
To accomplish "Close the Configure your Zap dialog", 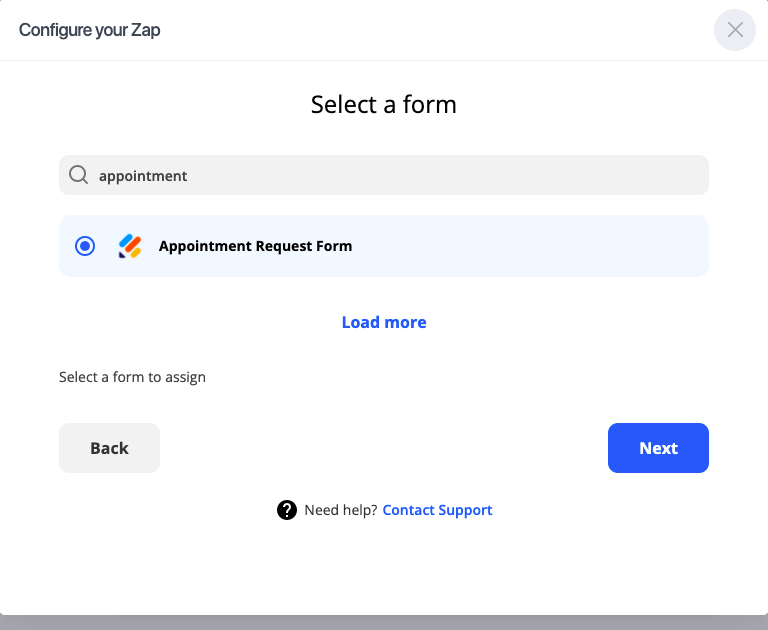I will pos(735,30).
